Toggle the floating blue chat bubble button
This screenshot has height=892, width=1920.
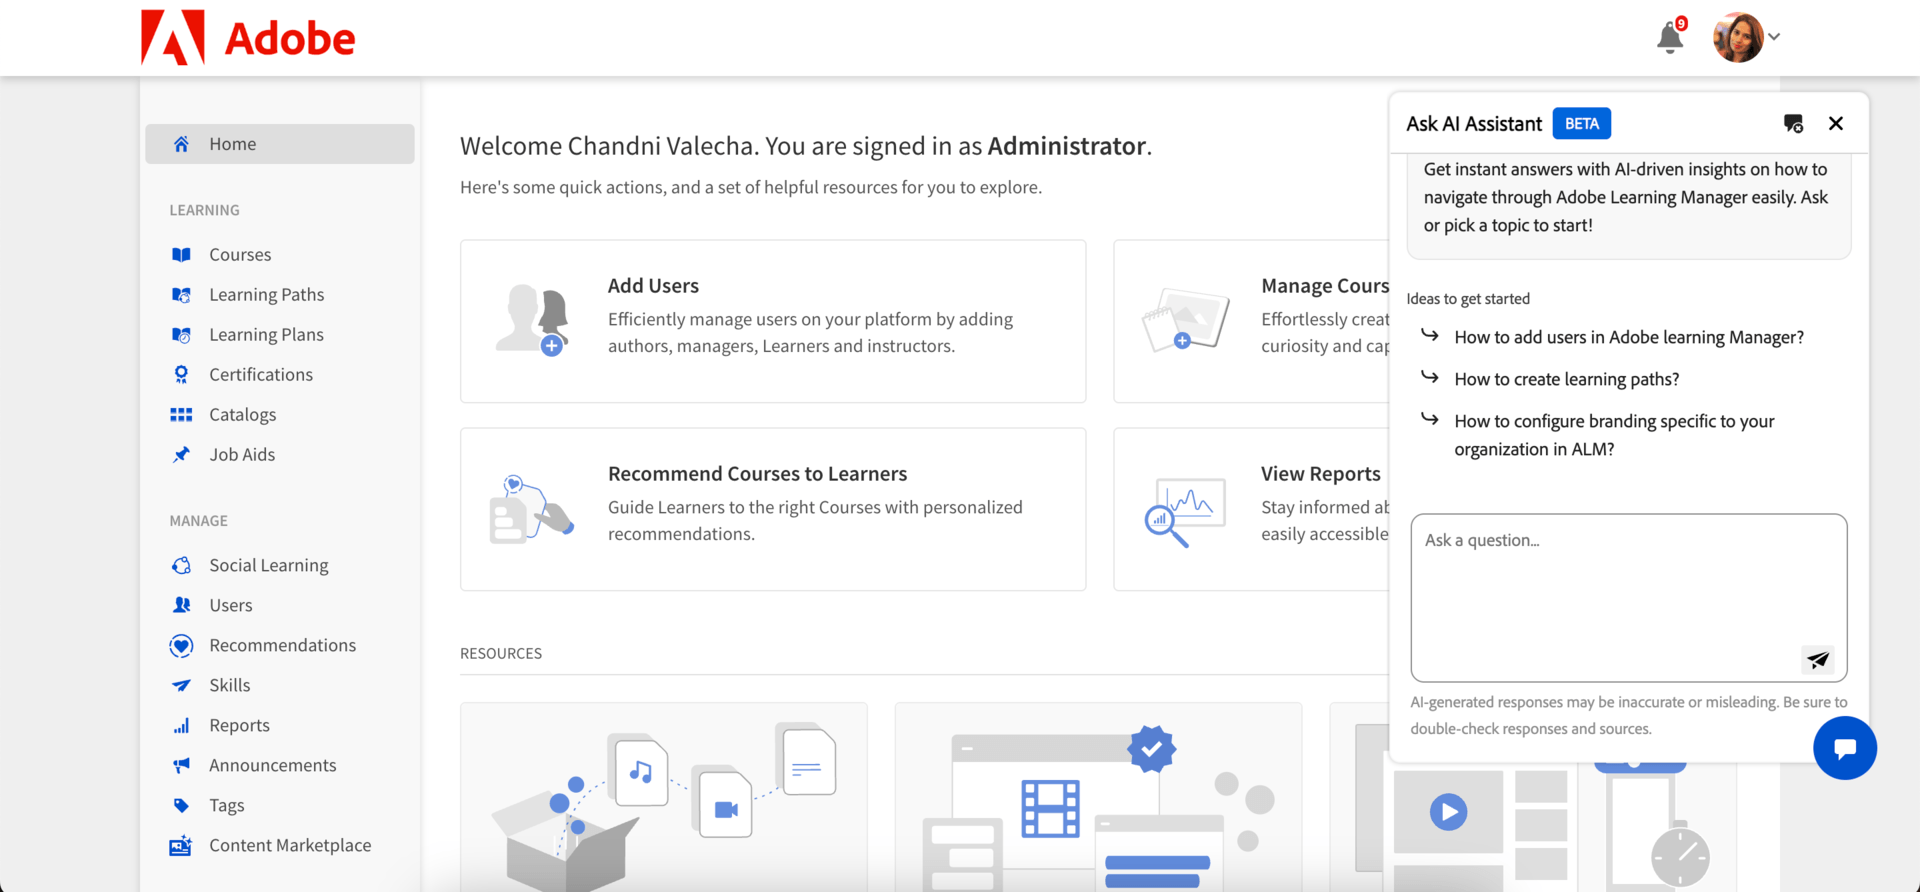[x=1844, y=748]
